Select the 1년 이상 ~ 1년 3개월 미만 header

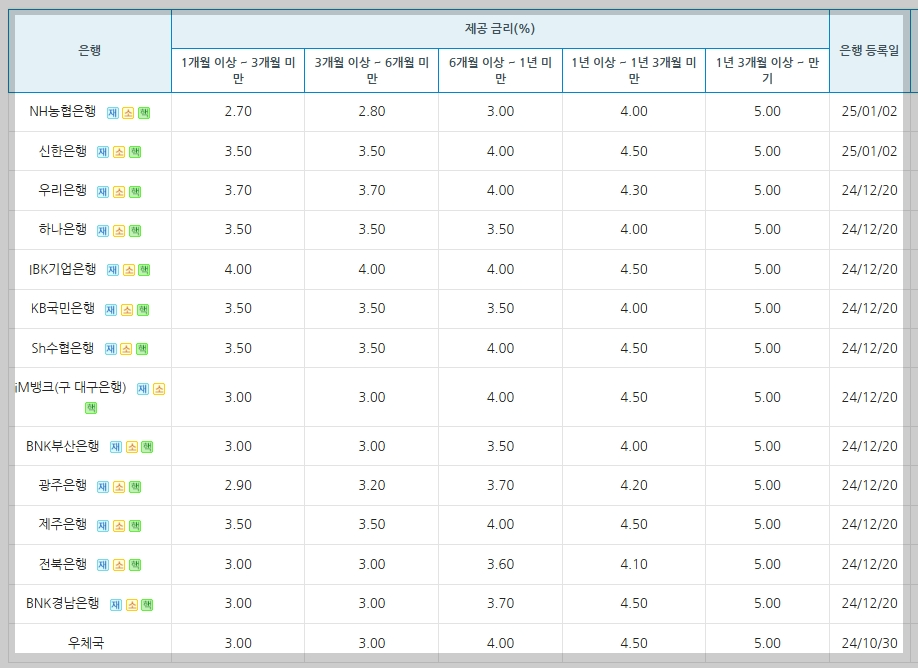click(x=634, y=70)
